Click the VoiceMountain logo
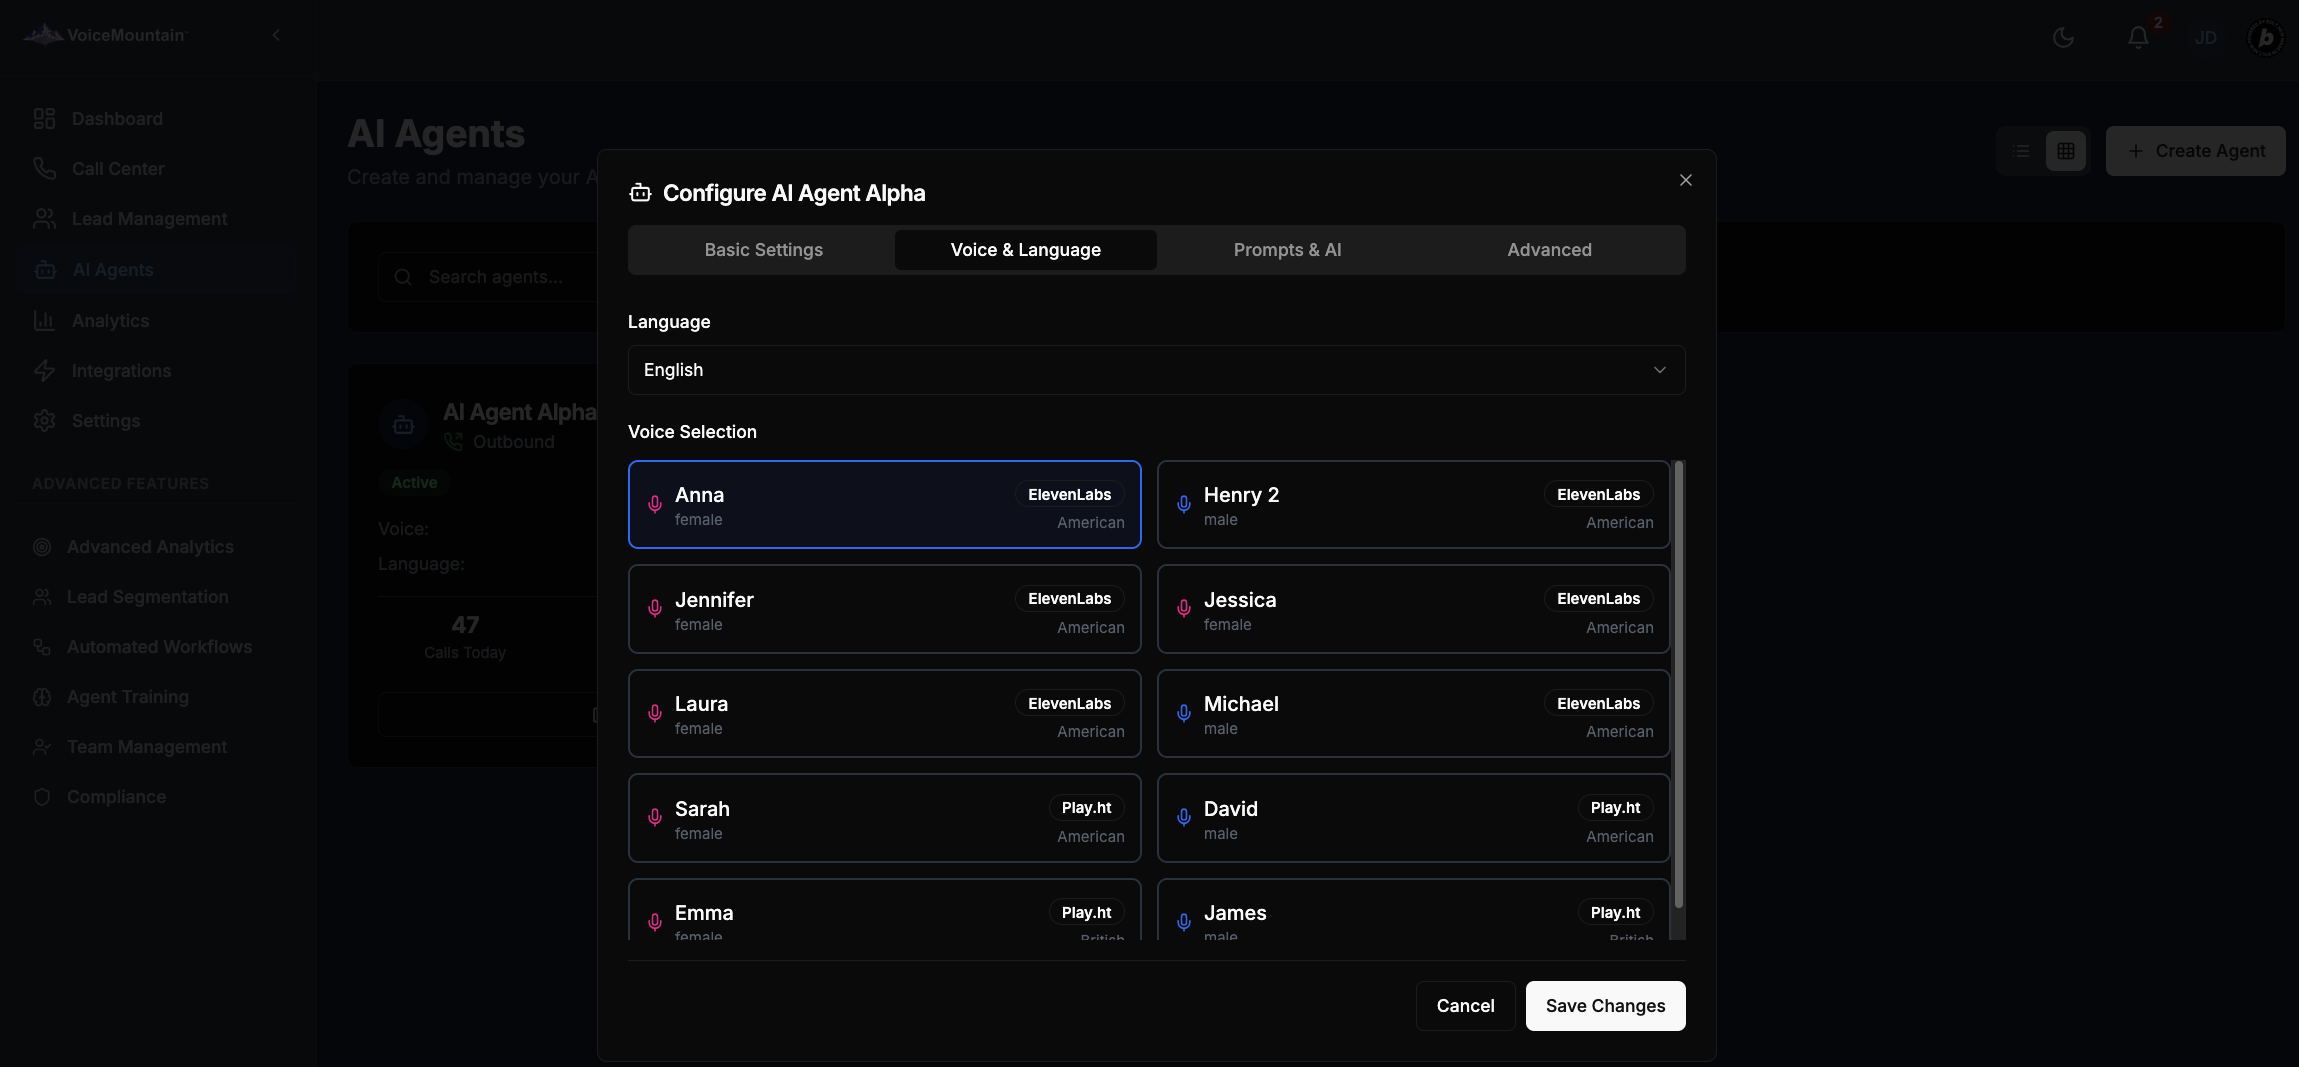Image resolution: width=2299 pixels, height=1067 pixels. click(x=104, y=35)
